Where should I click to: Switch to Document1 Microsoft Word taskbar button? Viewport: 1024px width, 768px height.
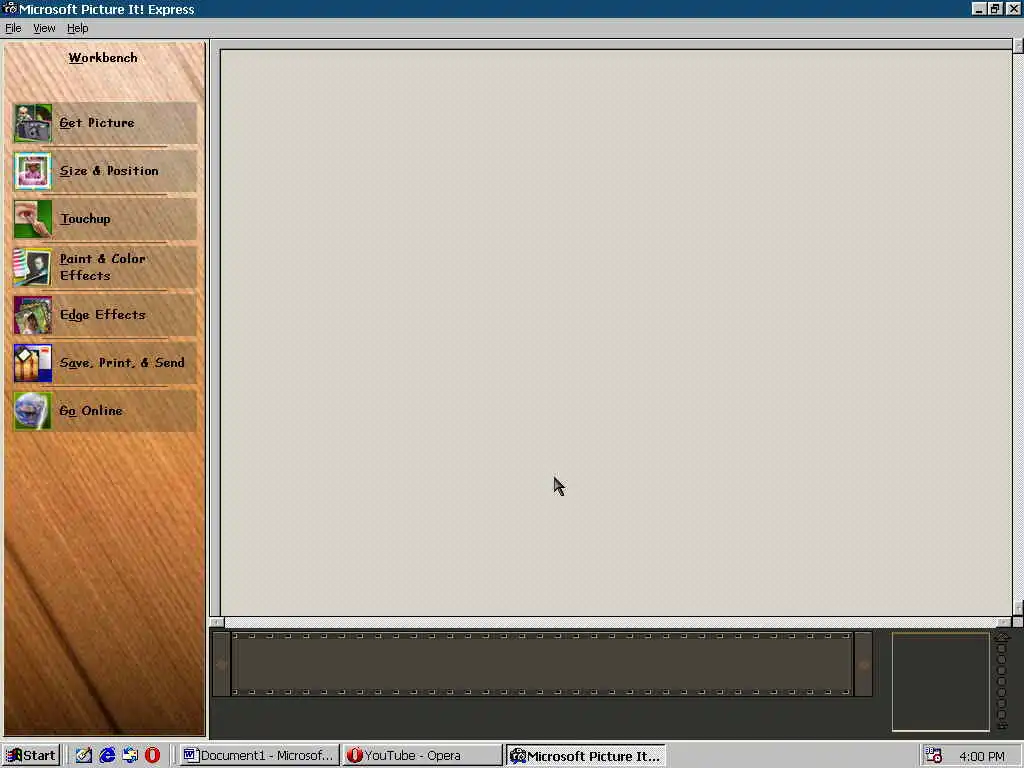(259, 756)
